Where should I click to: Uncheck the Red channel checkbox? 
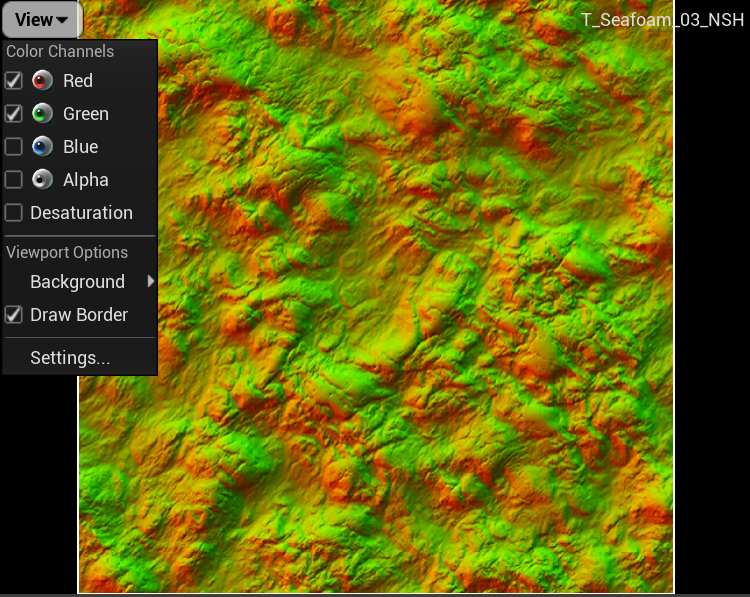(14, 81)
